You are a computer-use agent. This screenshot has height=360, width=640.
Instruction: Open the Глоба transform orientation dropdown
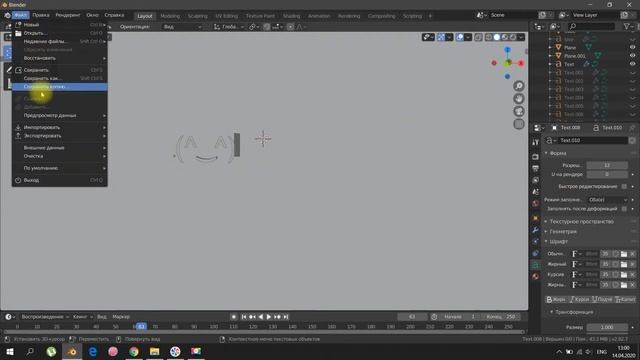pos(229,27)
